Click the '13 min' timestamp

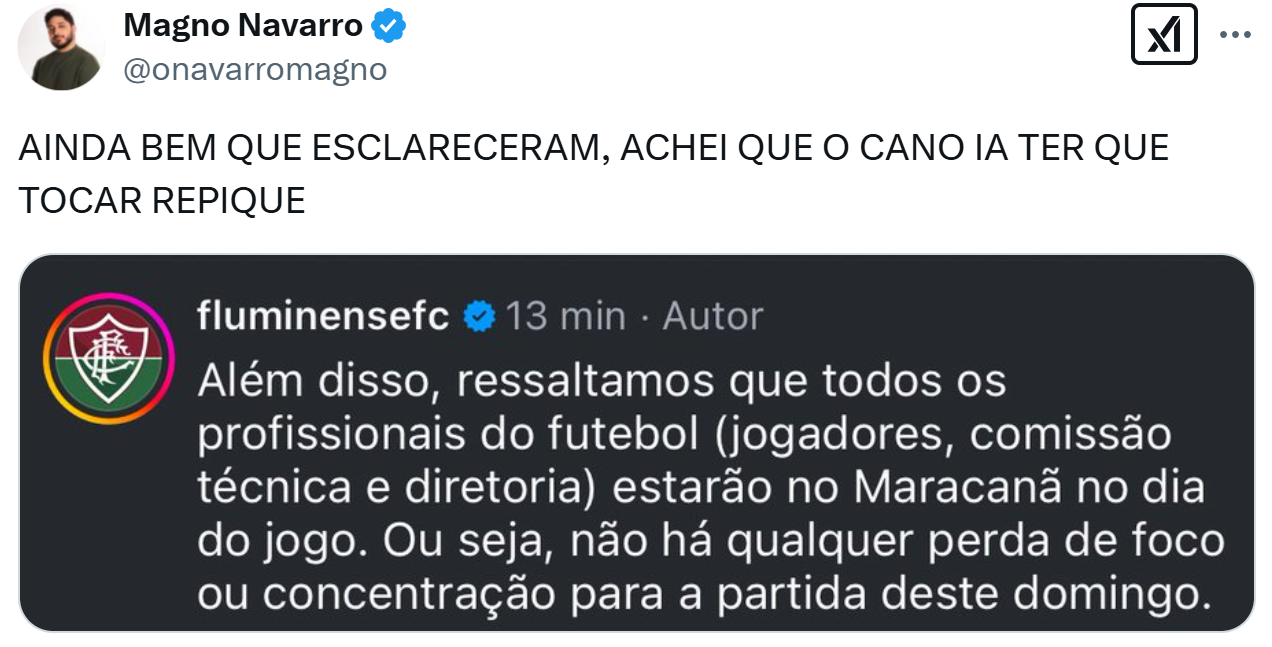click(565, 317)
